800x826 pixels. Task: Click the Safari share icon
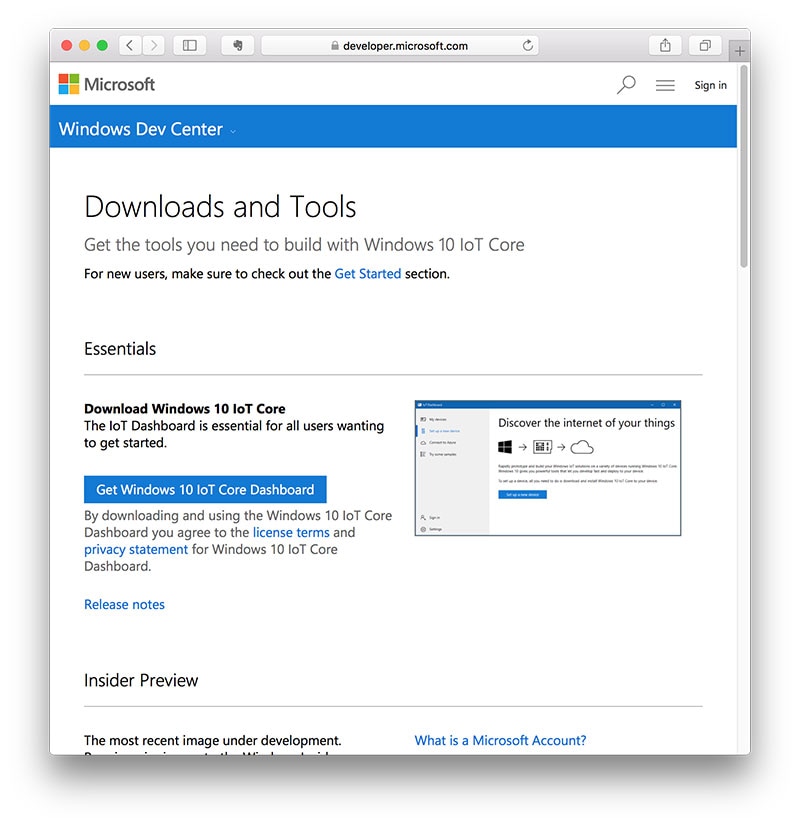pyautogui.click(x=664, y=45)
